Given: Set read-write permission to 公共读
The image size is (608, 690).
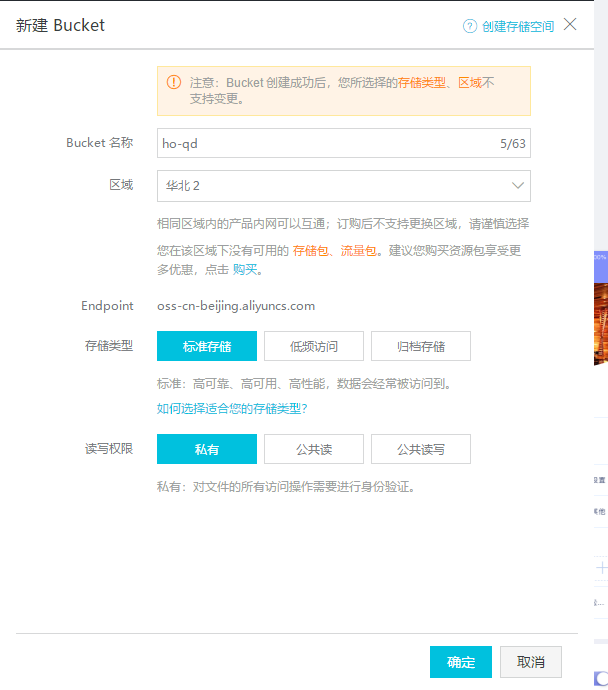Looking at the screenshot, I should 314,449.
